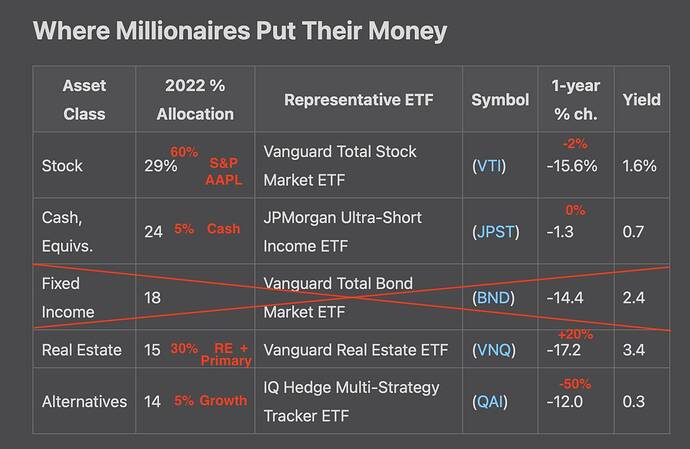Select the 1-year % ch. header
Image resolution: width=690 pixels, height=449 pixels.
tap(576, 99)
